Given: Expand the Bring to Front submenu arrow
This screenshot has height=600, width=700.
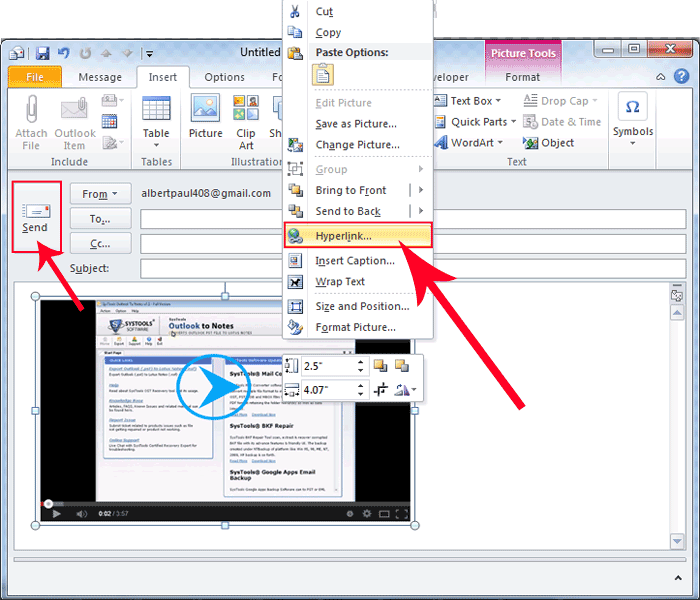Looking at the screenshot, I should pyautogui.click(x=421, y=190).
